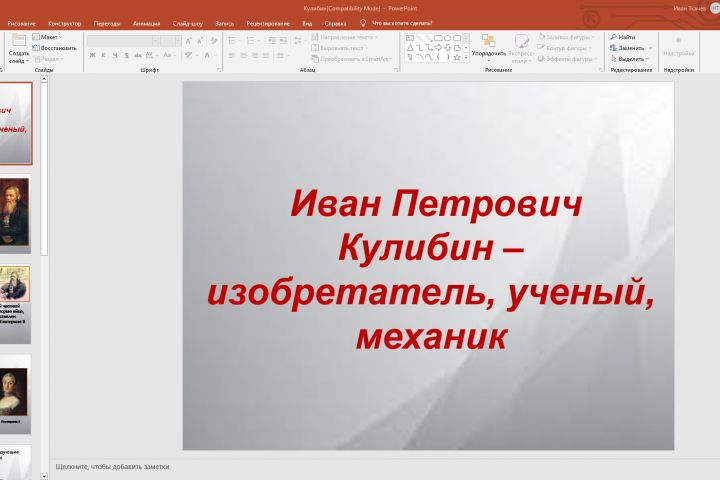Screen dimensions: 720x480
Task: Select the bearded portrait slide thumbnail
Action: [14, 213]
